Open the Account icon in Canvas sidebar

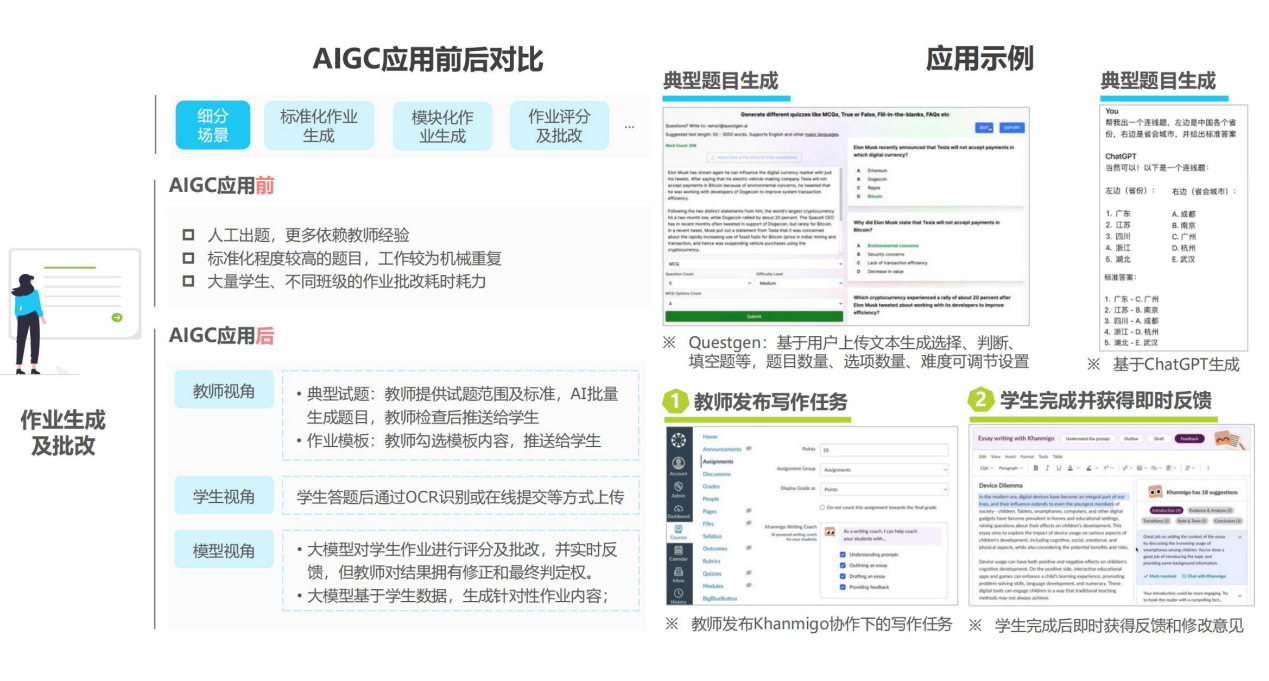[x=679, y=464]
